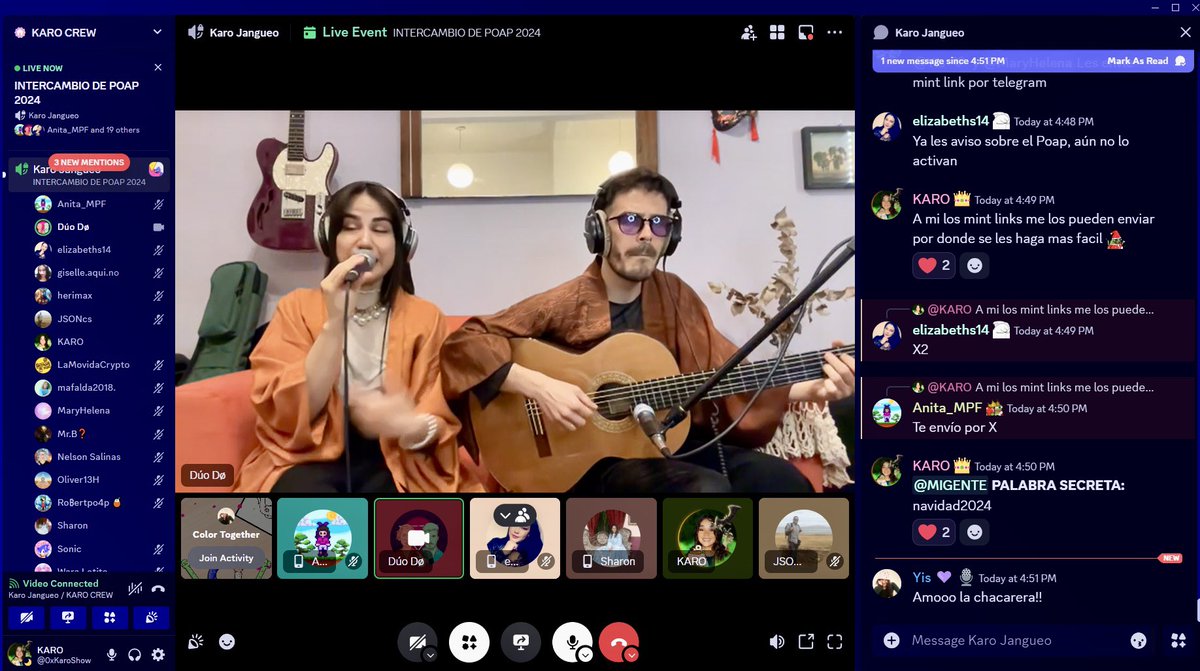Click heart reaction on PALABRA SECRETA message

pos(934,532)
